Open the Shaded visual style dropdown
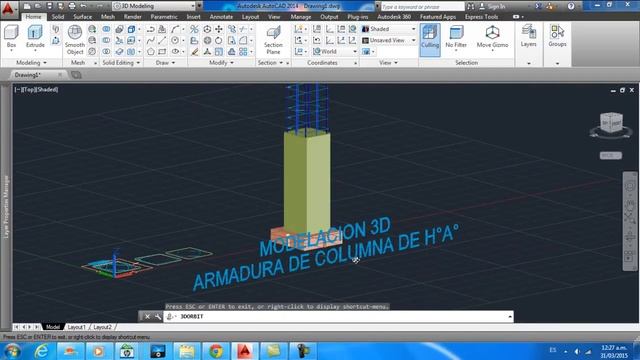This screenshot has width=640, height=360. (x=389, y=29)
